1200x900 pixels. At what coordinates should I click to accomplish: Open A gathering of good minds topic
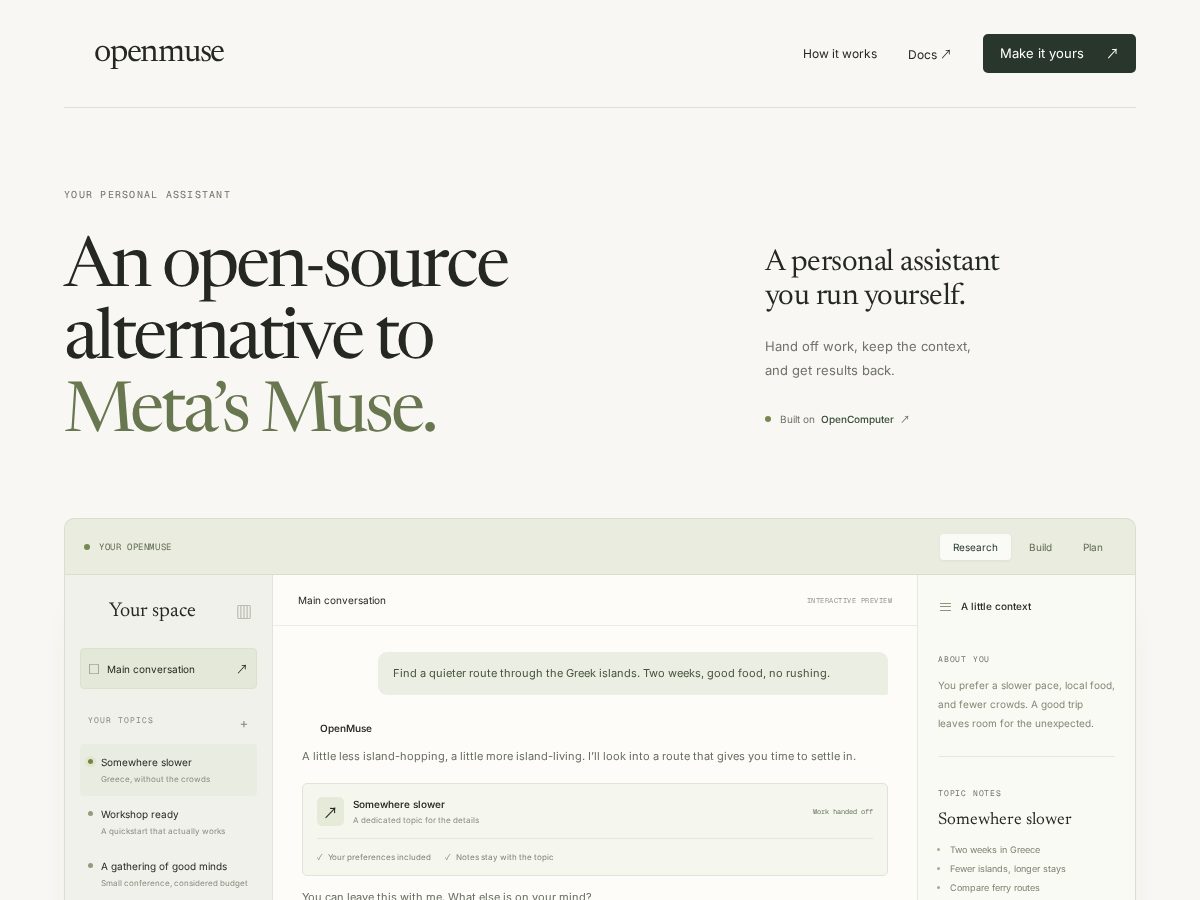pos(168,874)
